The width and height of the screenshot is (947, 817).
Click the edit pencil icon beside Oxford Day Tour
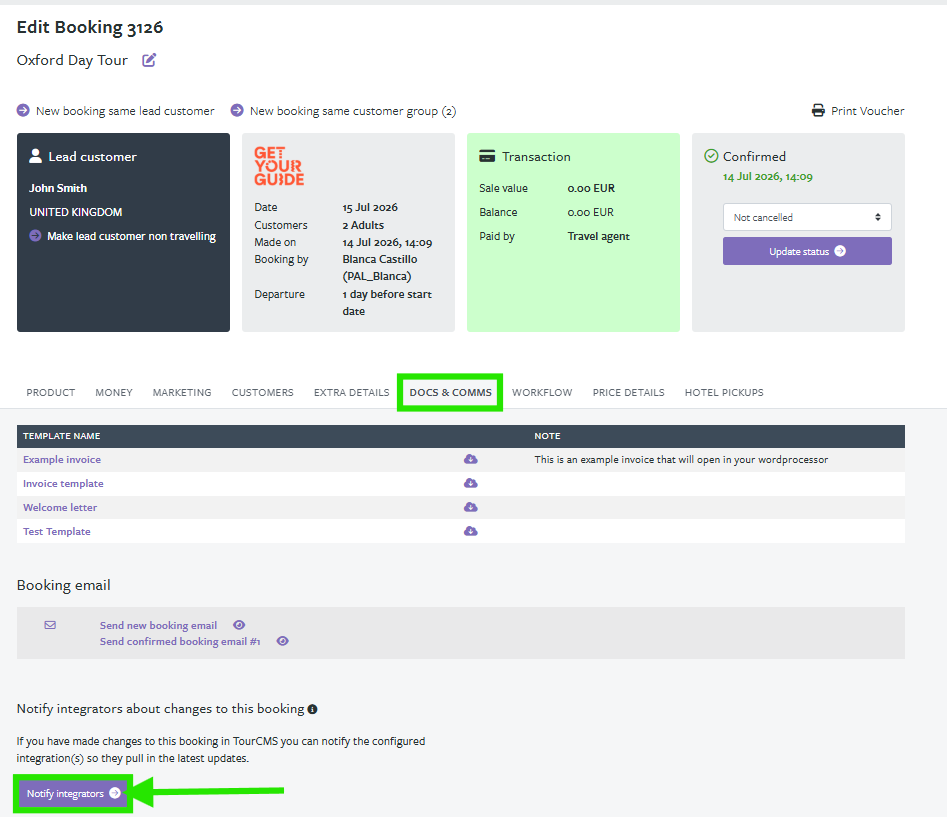coord(149,60)
